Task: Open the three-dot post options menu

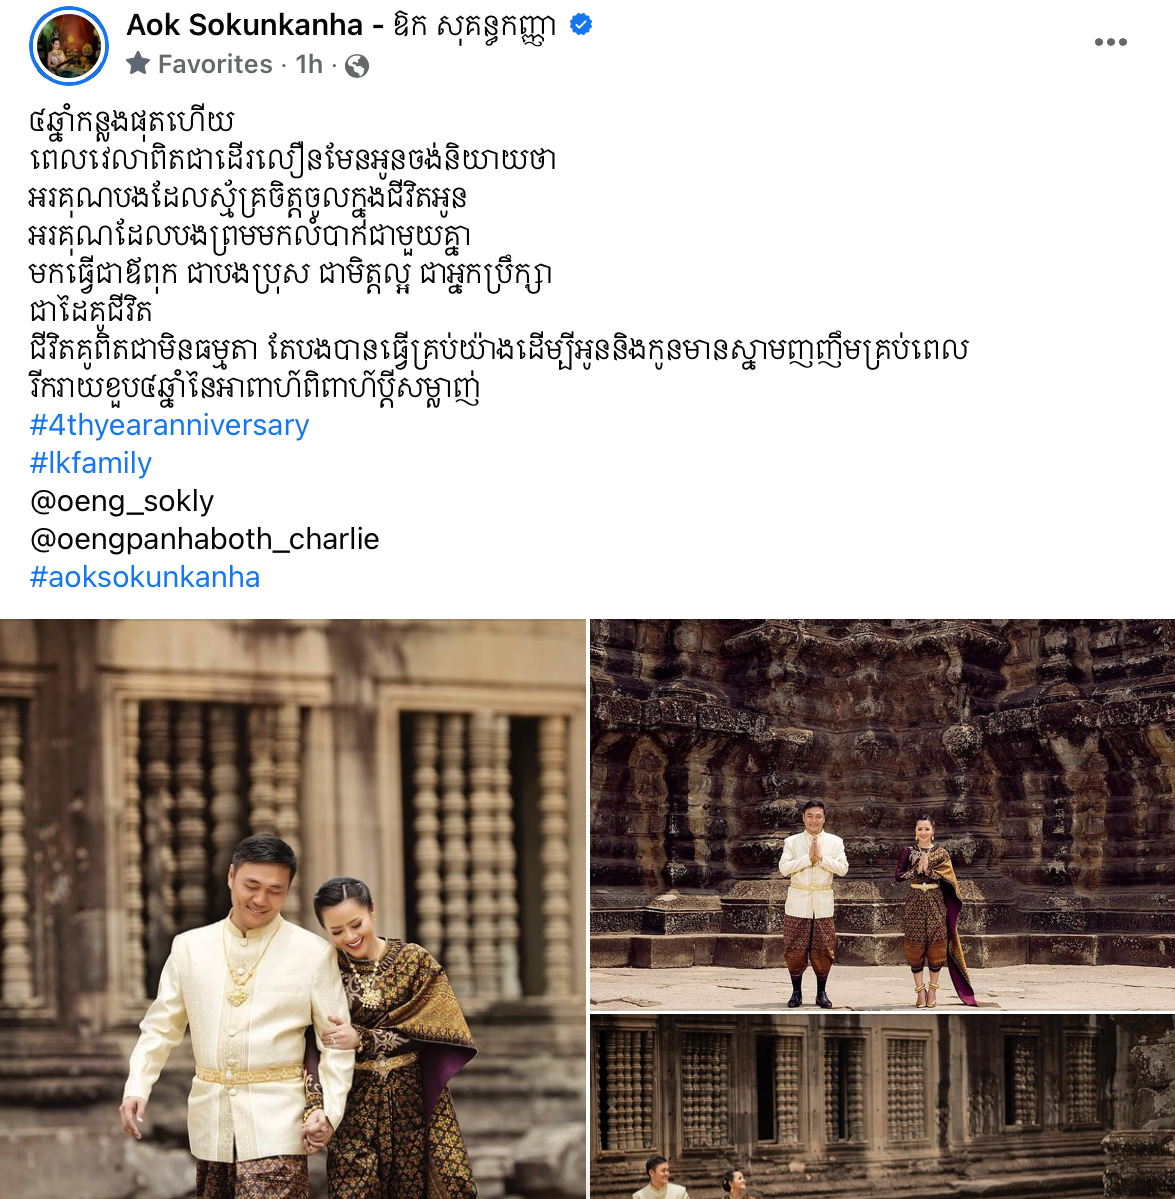Action: [x=1110, y=42]
